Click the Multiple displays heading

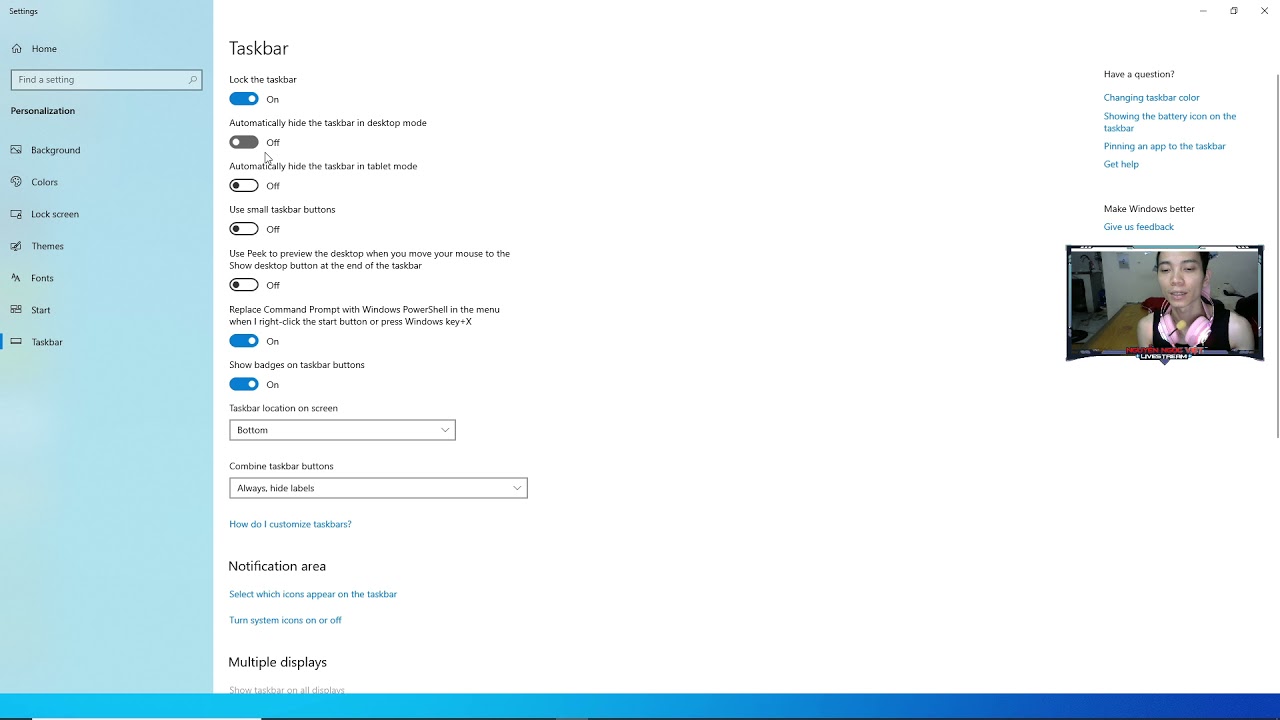277,662
